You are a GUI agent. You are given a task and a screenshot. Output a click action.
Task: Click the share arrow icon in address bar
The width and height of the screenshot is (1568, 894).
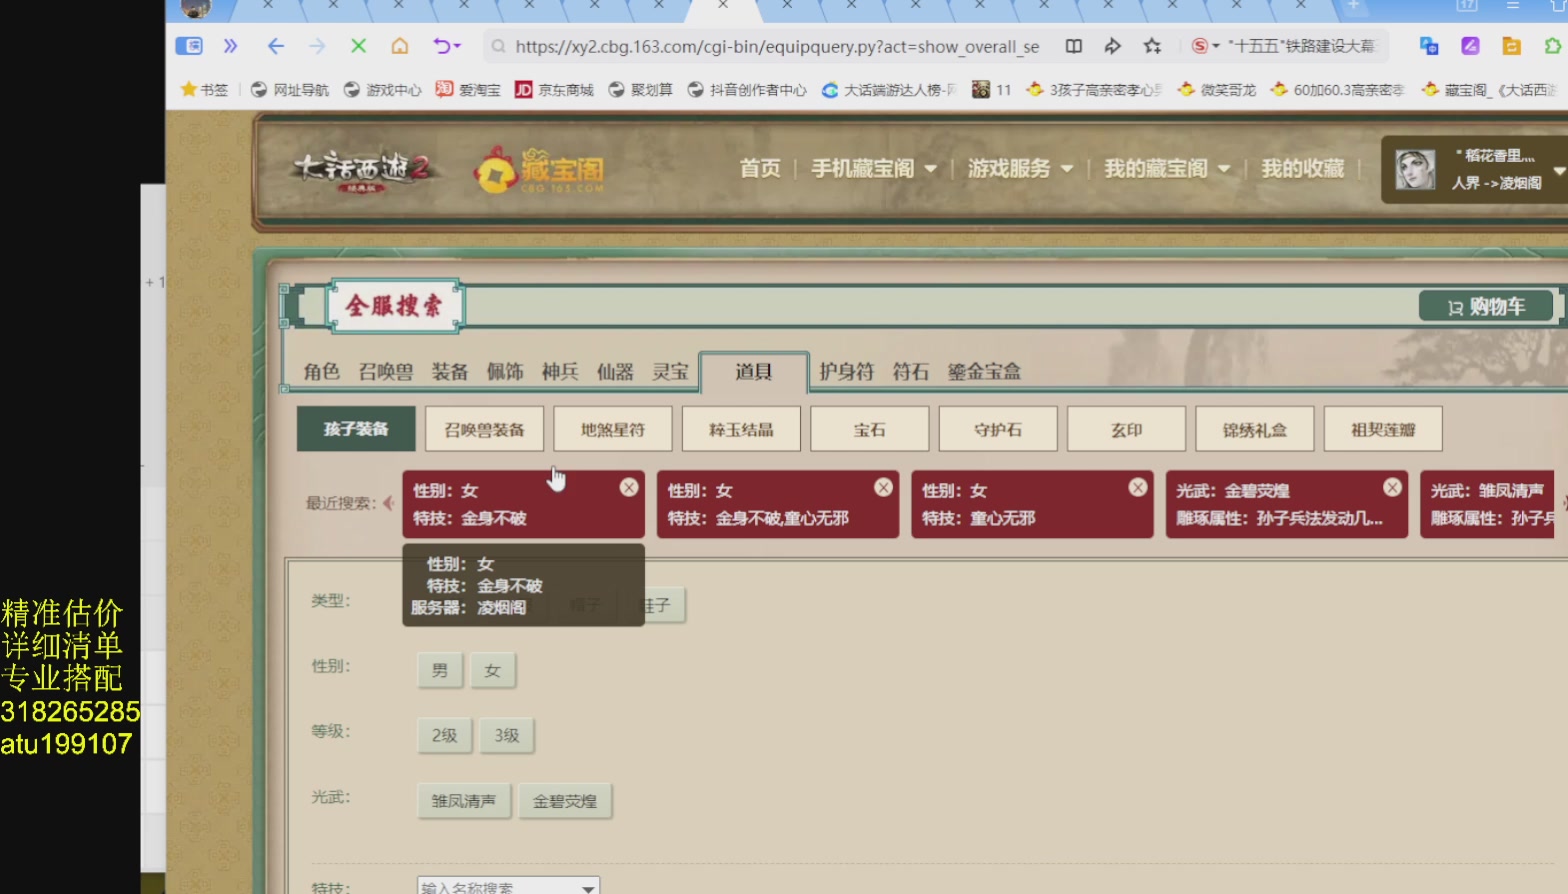tap(1112, 46)
